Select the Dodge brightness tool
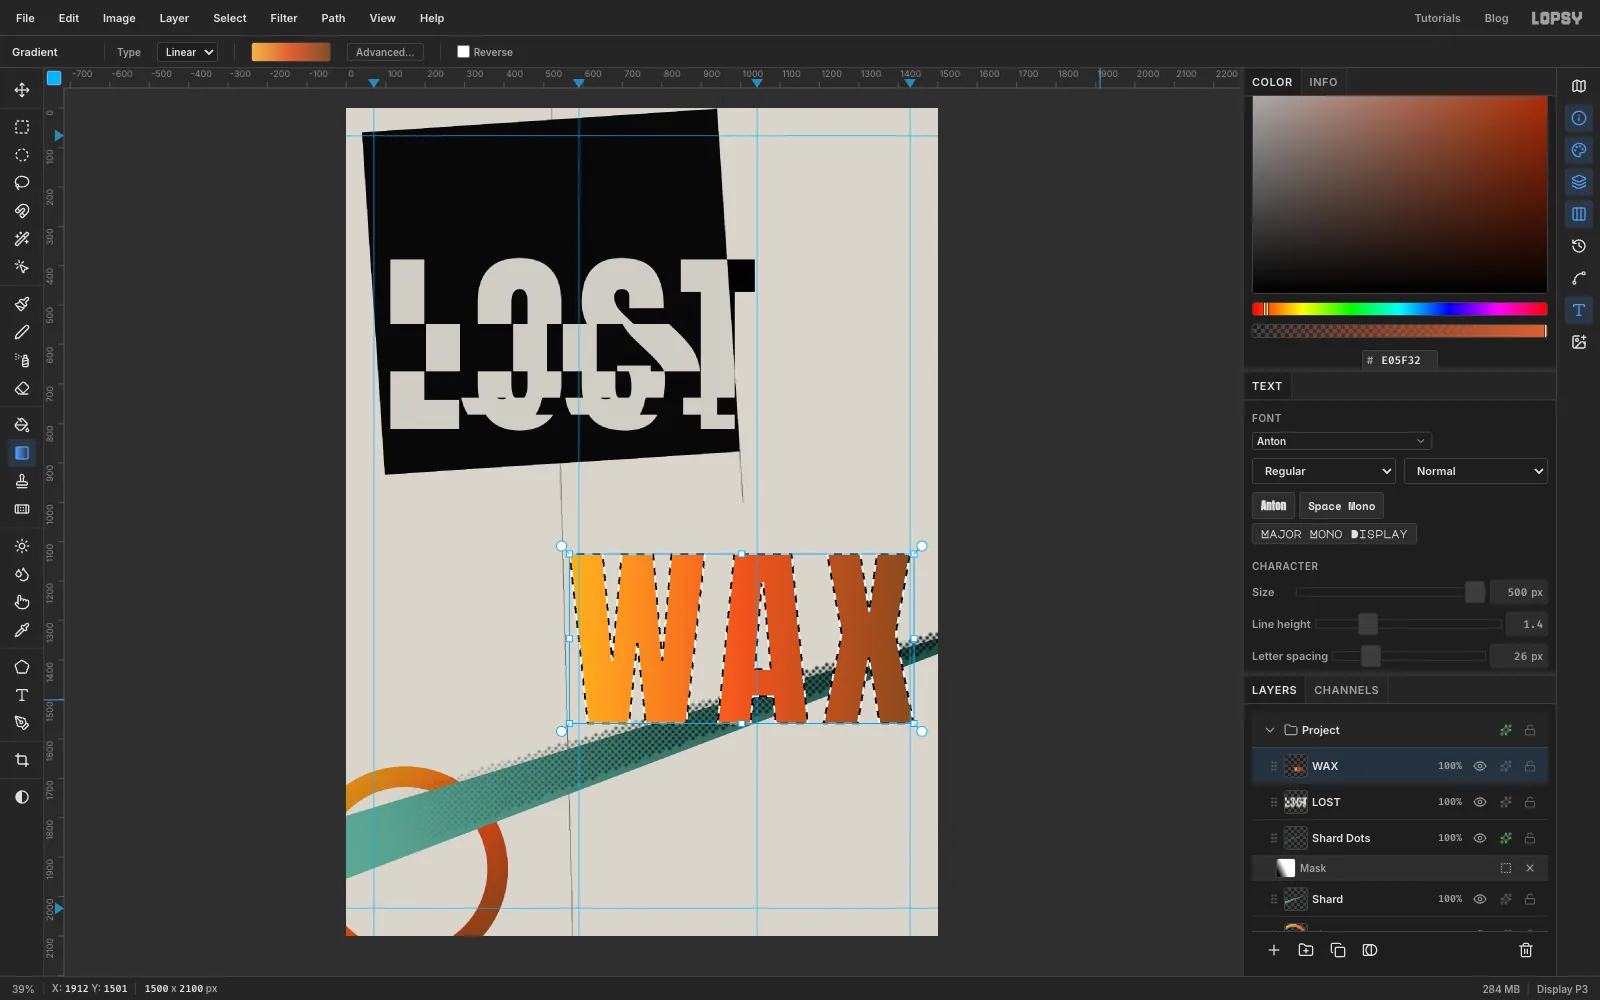This screenshot has height=1000, width=1600. (x=22, y=546)
